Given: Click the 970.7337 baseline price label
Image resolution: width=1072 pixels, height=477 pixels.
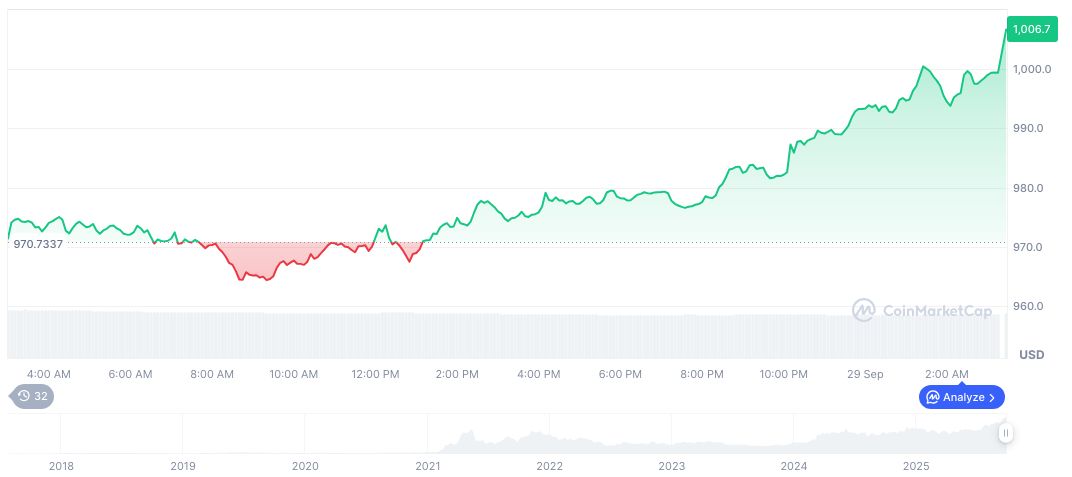Looking at the screenshot, I should [x=38, y=244].
